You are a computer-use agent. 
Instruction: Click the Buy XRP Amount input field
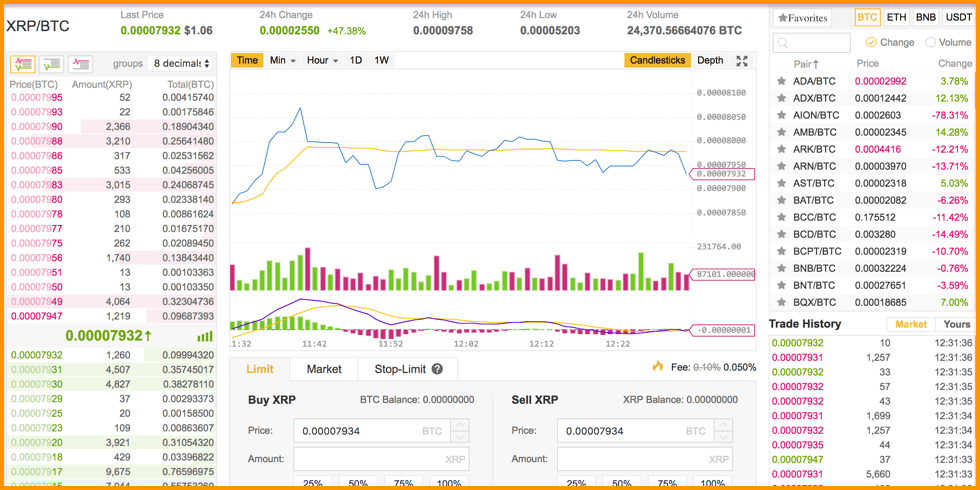(381, 459)
